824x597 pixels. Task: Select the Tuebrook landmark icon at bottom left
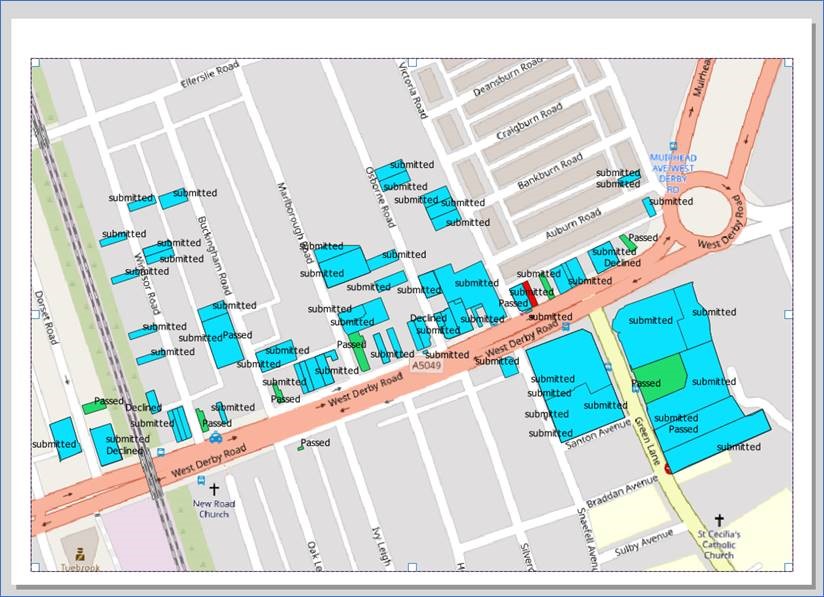[x=80, y=553]
